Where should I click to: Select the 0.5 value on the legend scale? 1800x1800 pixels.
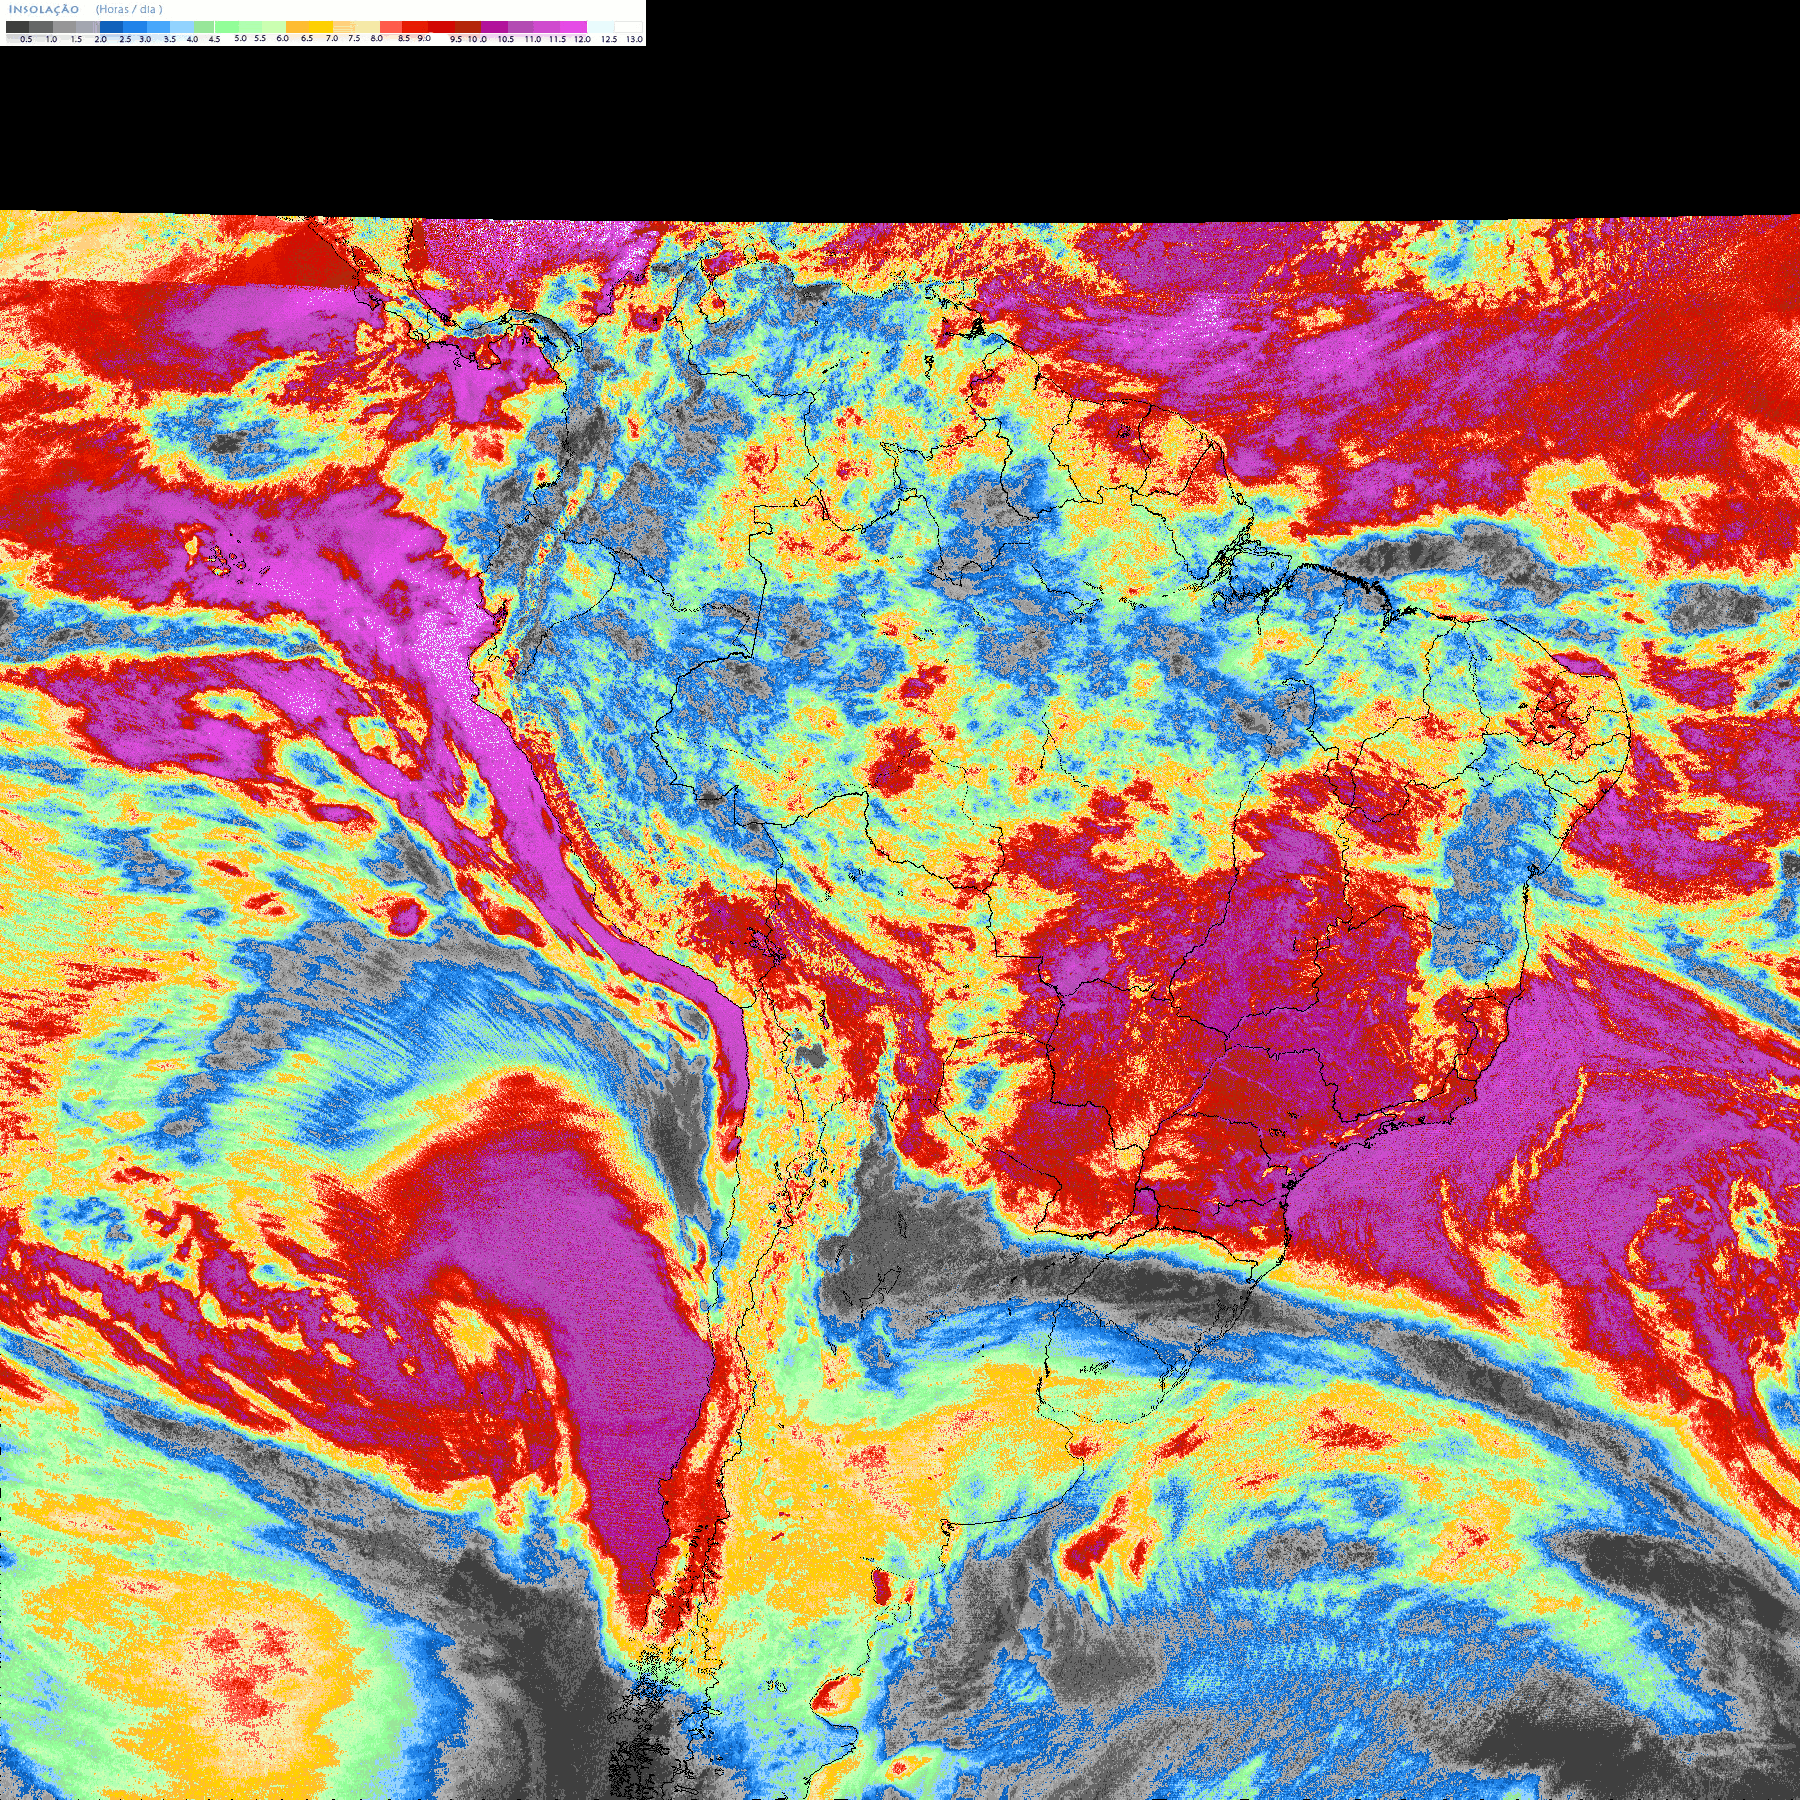[x=26, y=39]
